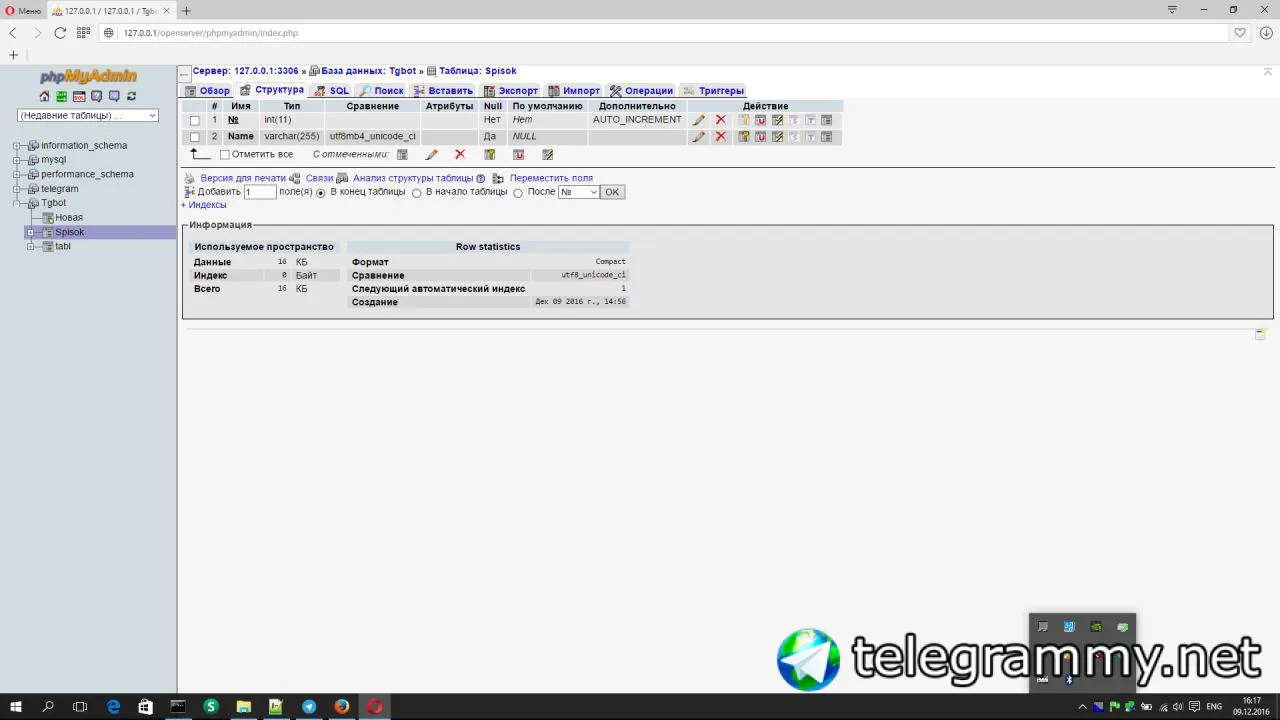Tick the 'Отметить все' checkbox
1280x720 pixels.
click(x=224, y=155)
